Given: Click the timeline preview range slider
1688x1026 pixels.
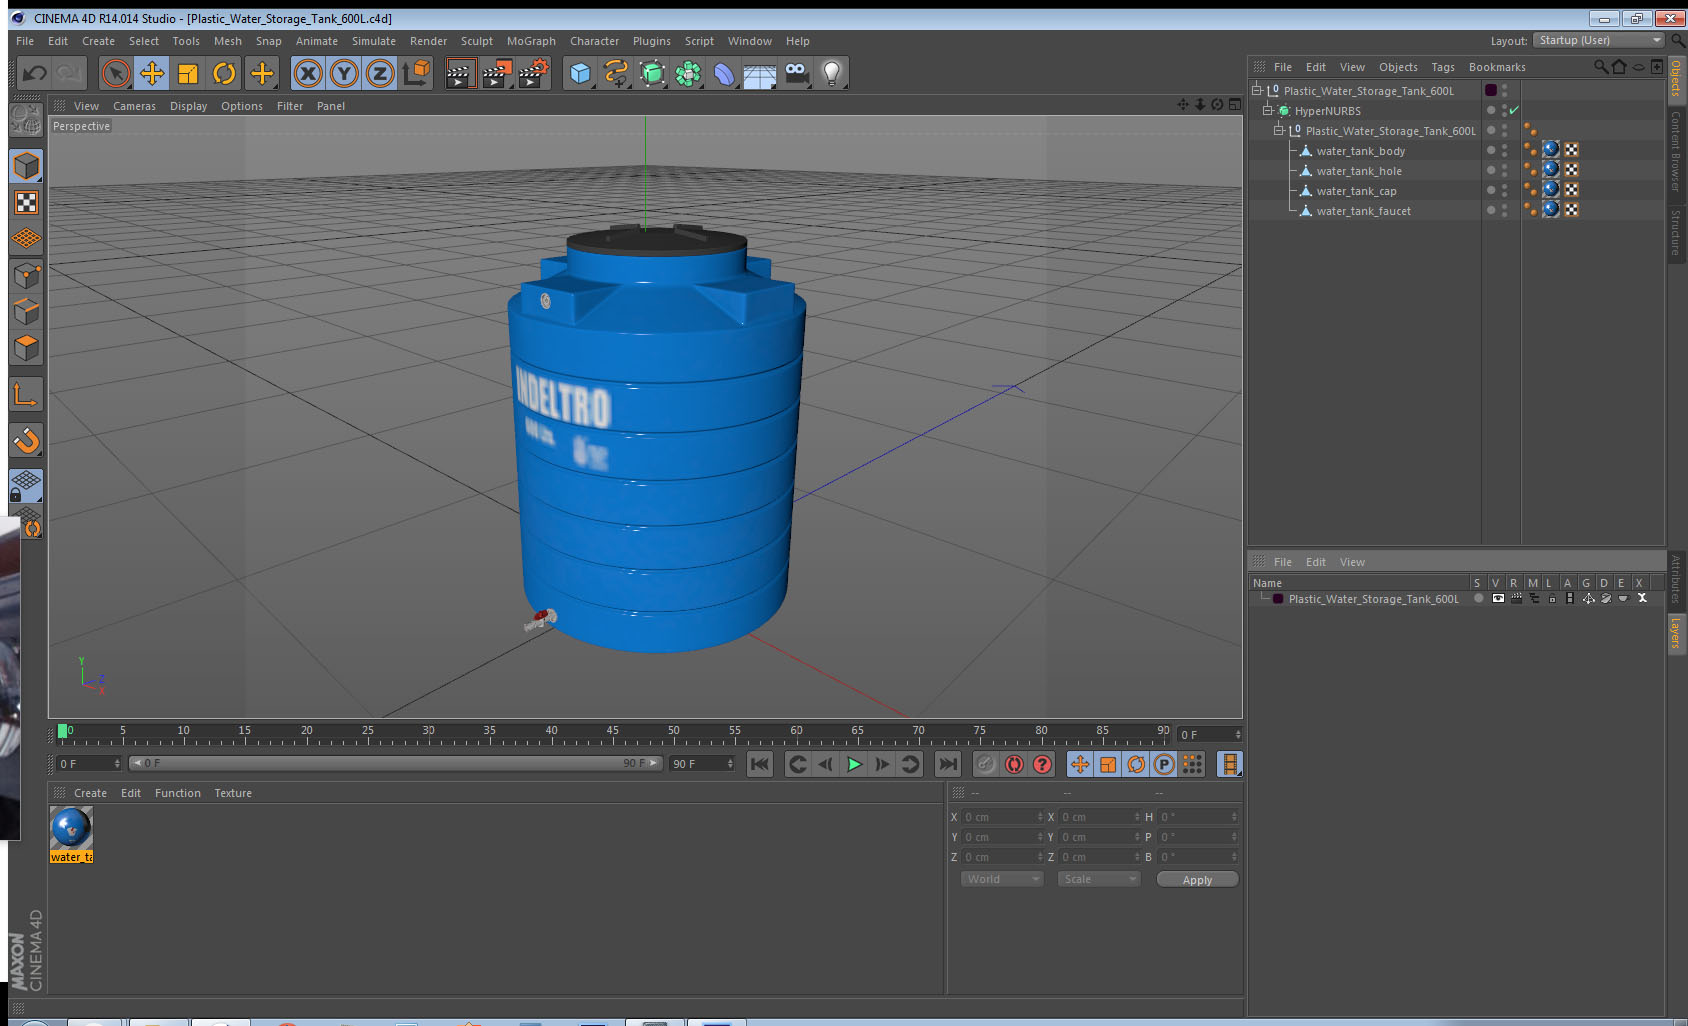Looking at the screenshot, I should (395, 763).
